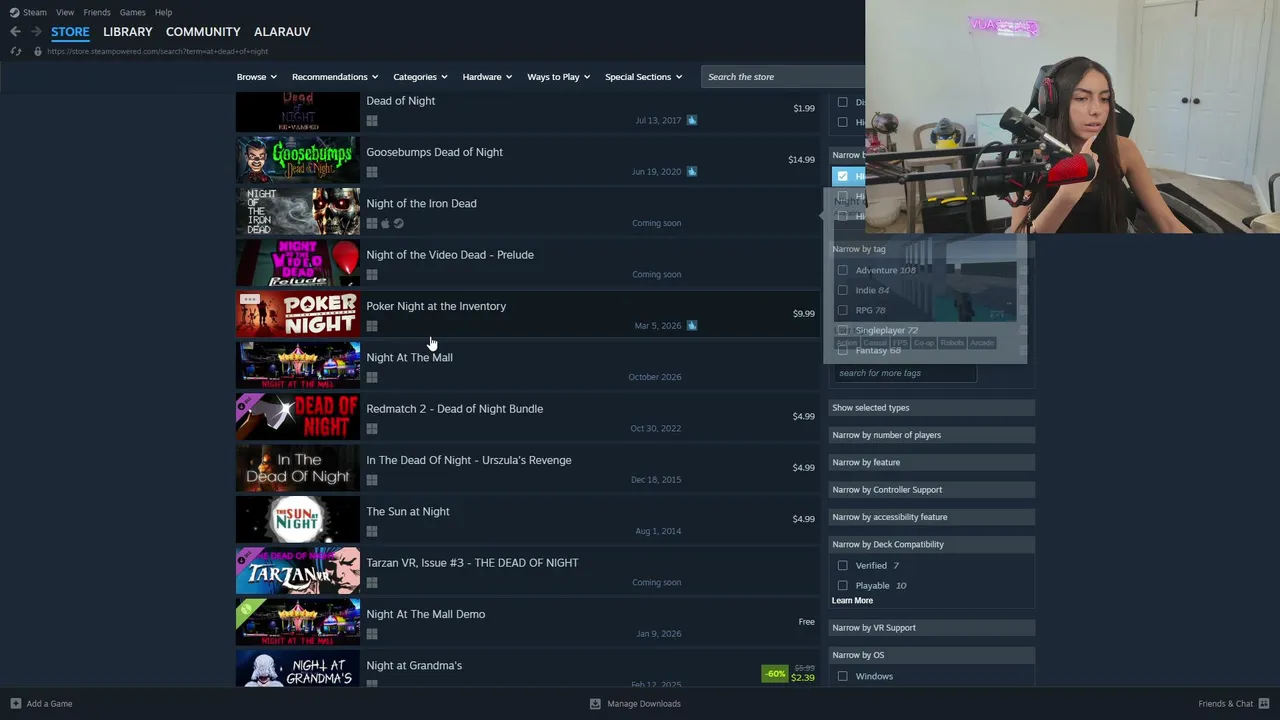
Task: Open the Special Sections dropdown
Action: [x=644, y=77]
